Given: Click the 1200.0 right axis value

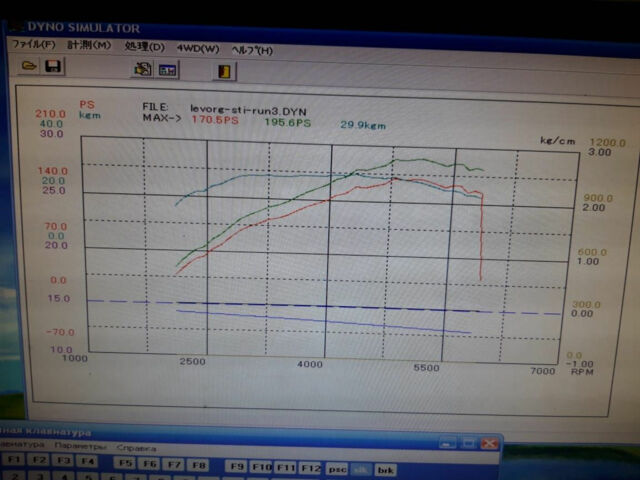Looking at the screenshot, I should pos(607,142).
